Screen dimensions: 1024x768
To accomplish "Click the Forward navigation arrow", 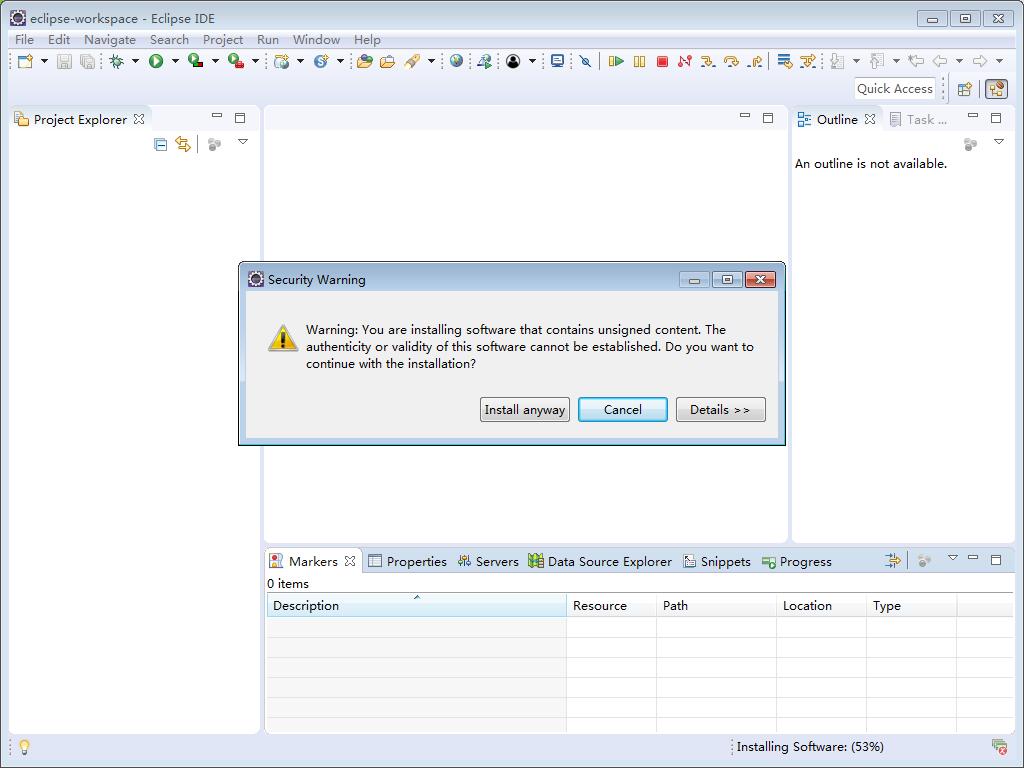I will click(980, 61).
